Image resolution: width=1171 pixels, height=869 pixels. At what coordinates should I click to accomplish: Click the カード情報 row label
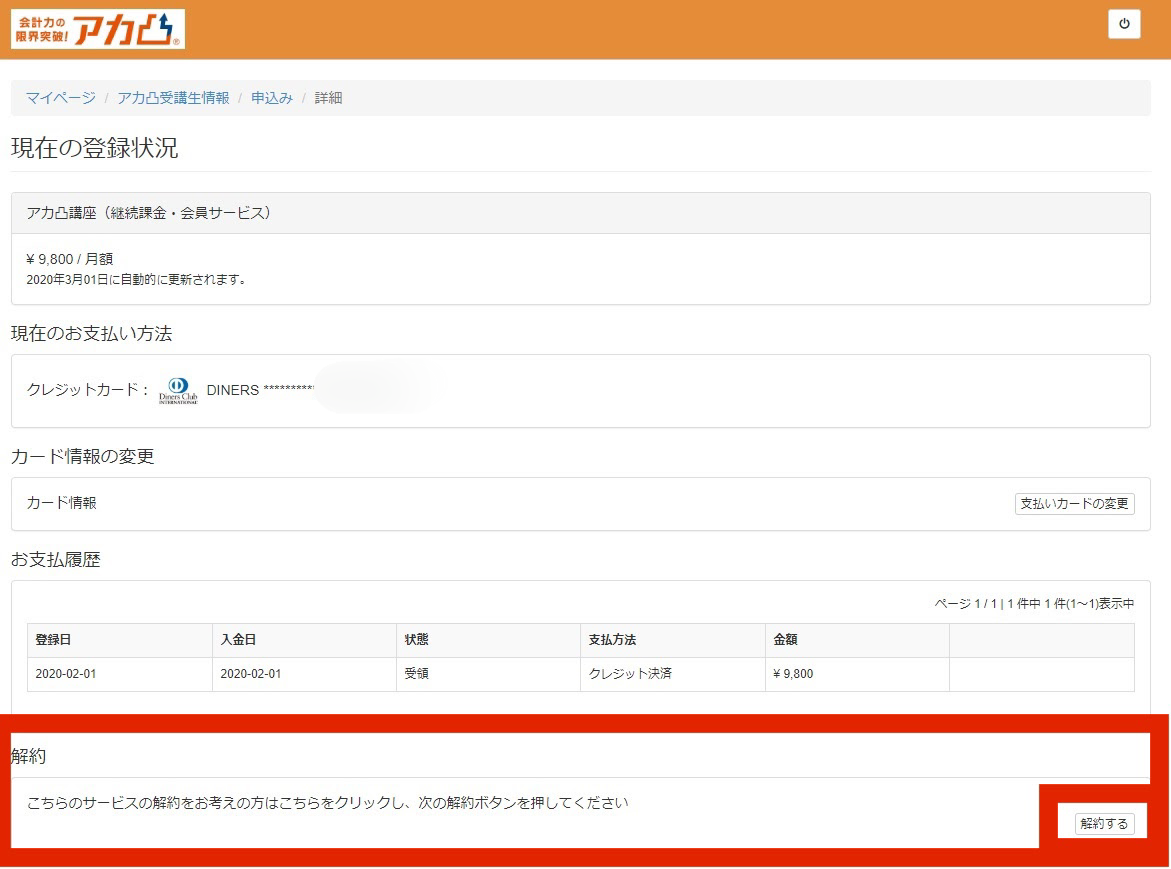click(61, 504)
